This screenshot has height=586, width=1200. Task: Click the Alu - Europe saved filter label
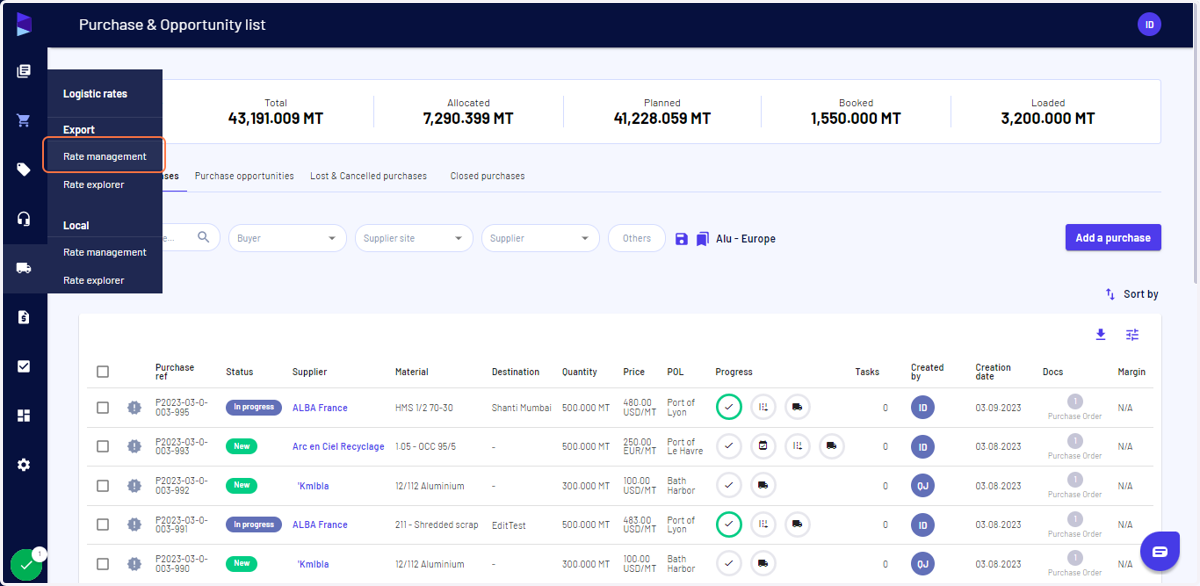click(746, 239)
